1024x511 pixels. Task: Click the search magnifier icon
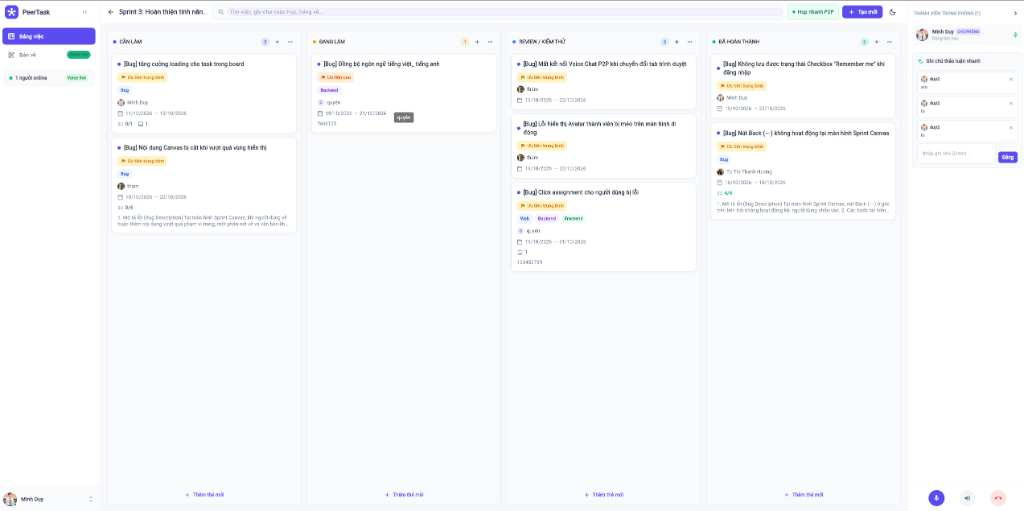coord(221,12)
